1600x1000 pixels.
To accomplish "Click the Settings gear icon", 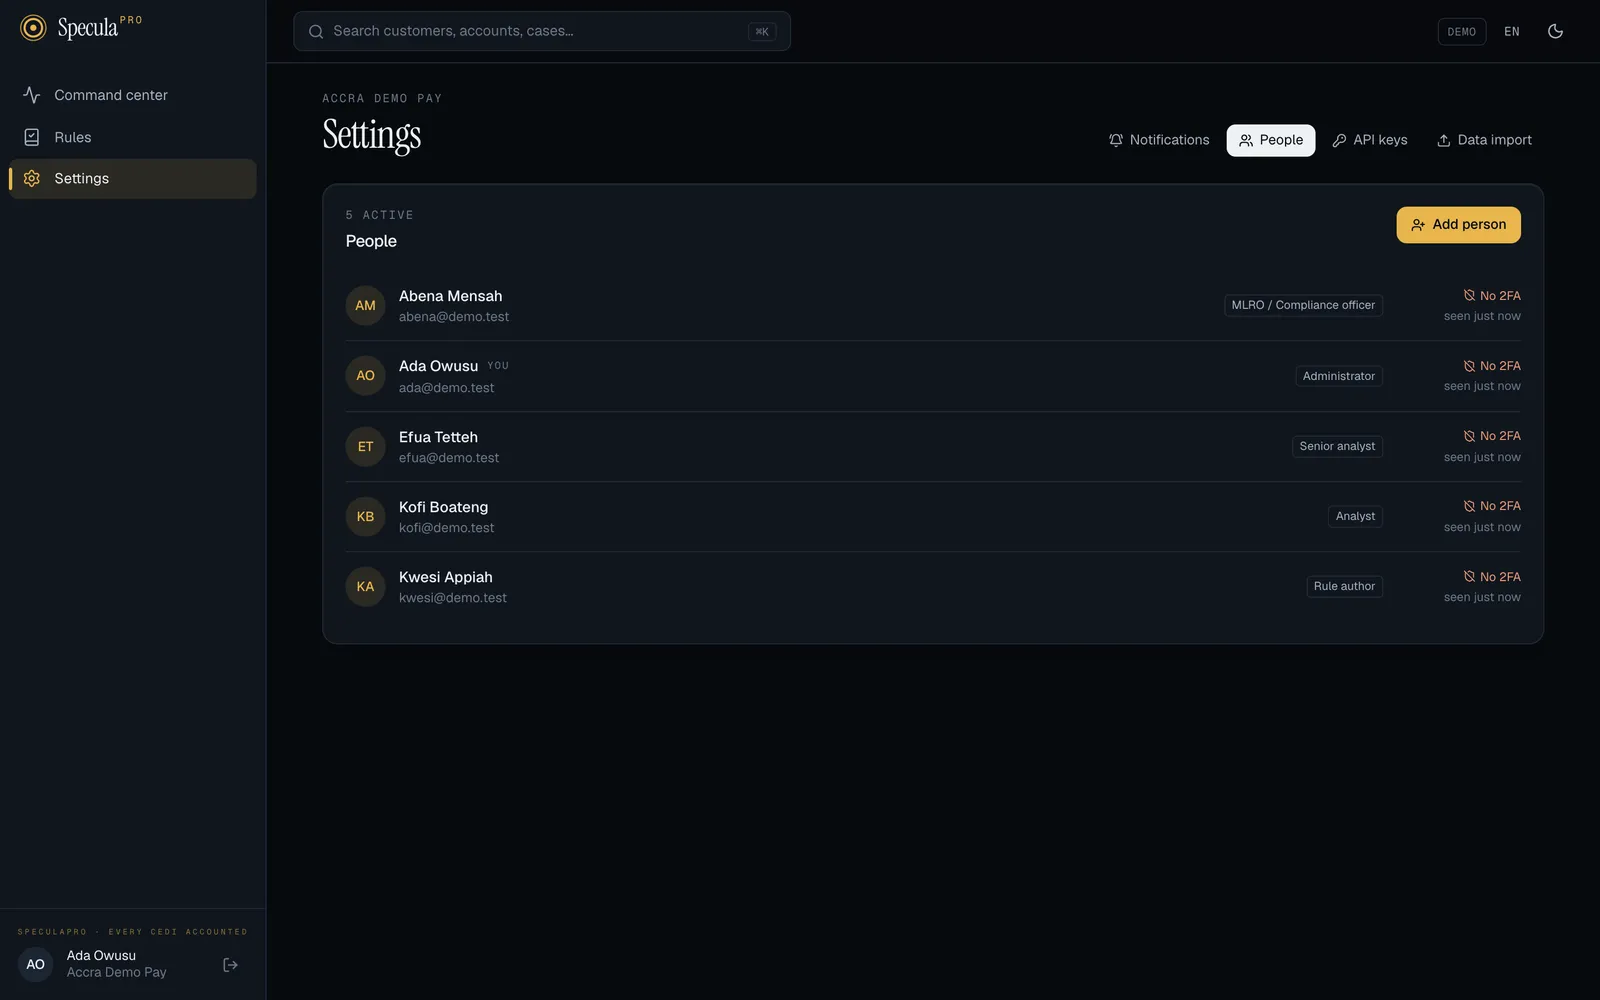I will pyautogui.click(x=32, y=178).
